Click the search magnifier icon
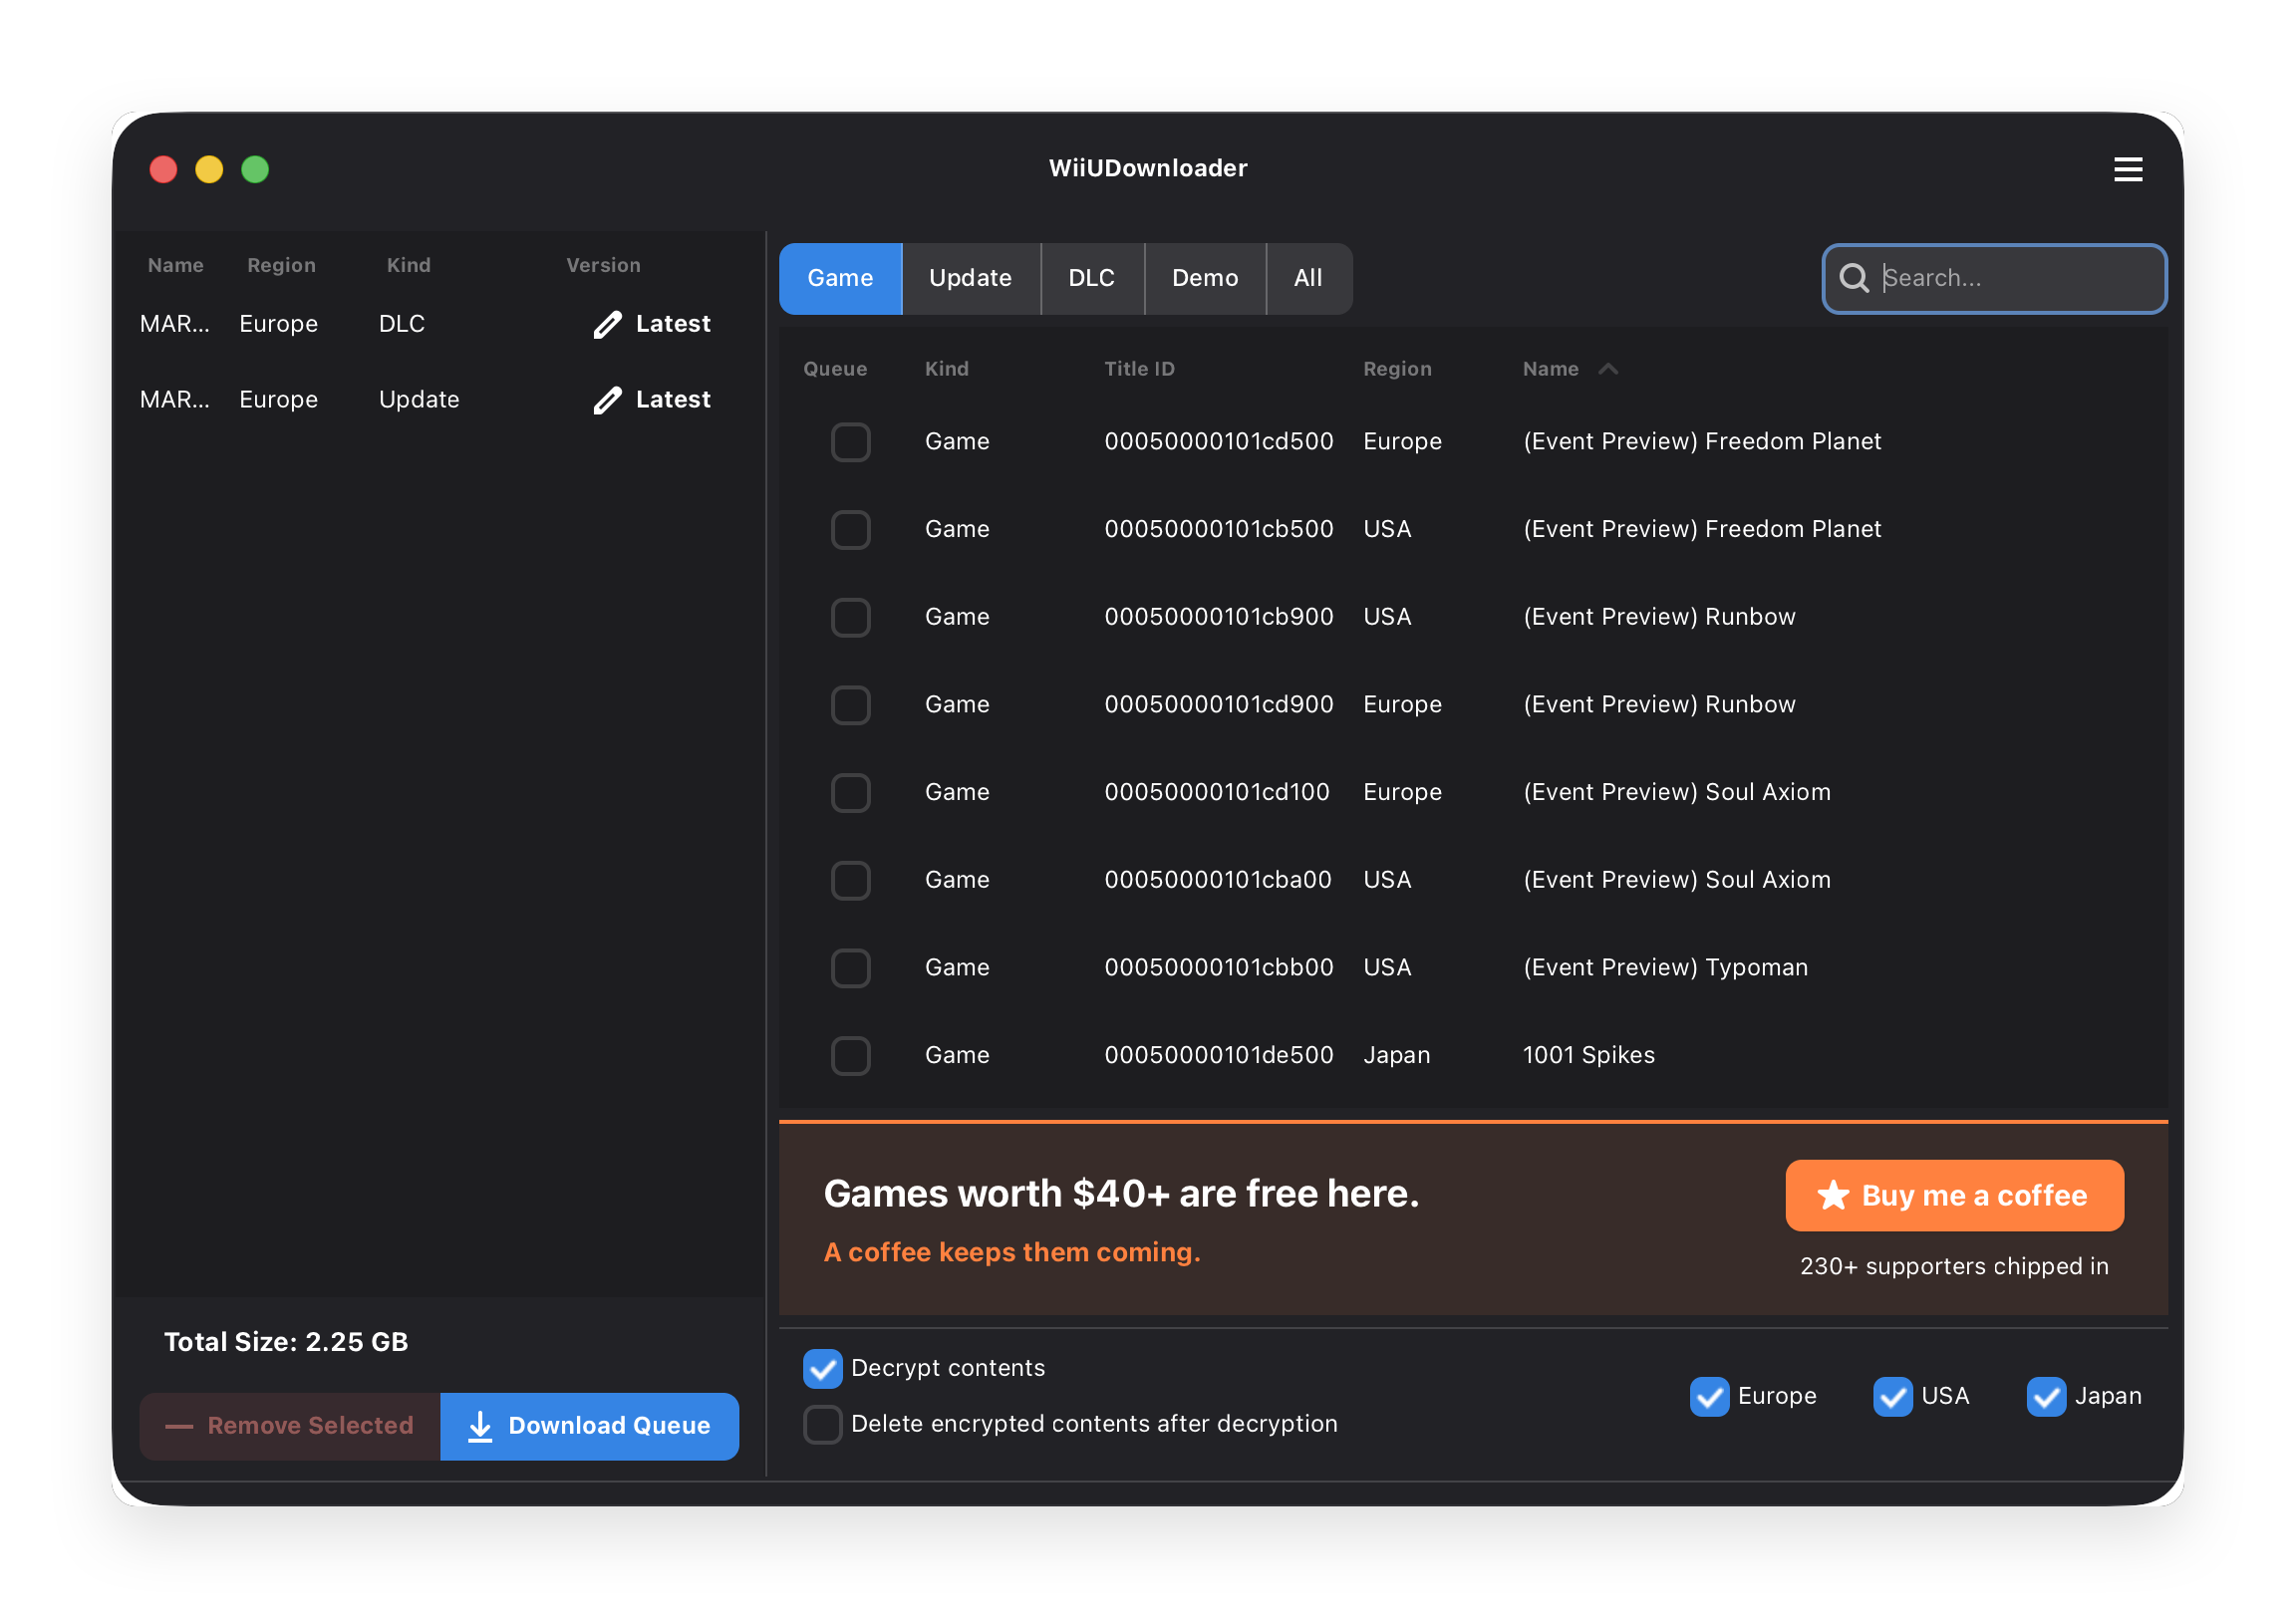The height and width of the screenshot is (1618, 2296). 1853,278
